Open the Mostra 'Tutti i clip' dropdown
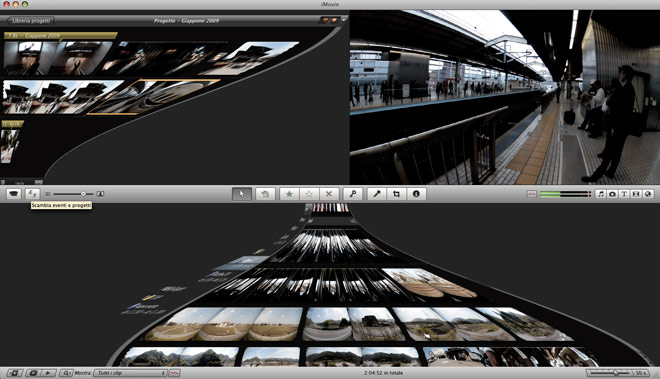 (x=130, y=373)
